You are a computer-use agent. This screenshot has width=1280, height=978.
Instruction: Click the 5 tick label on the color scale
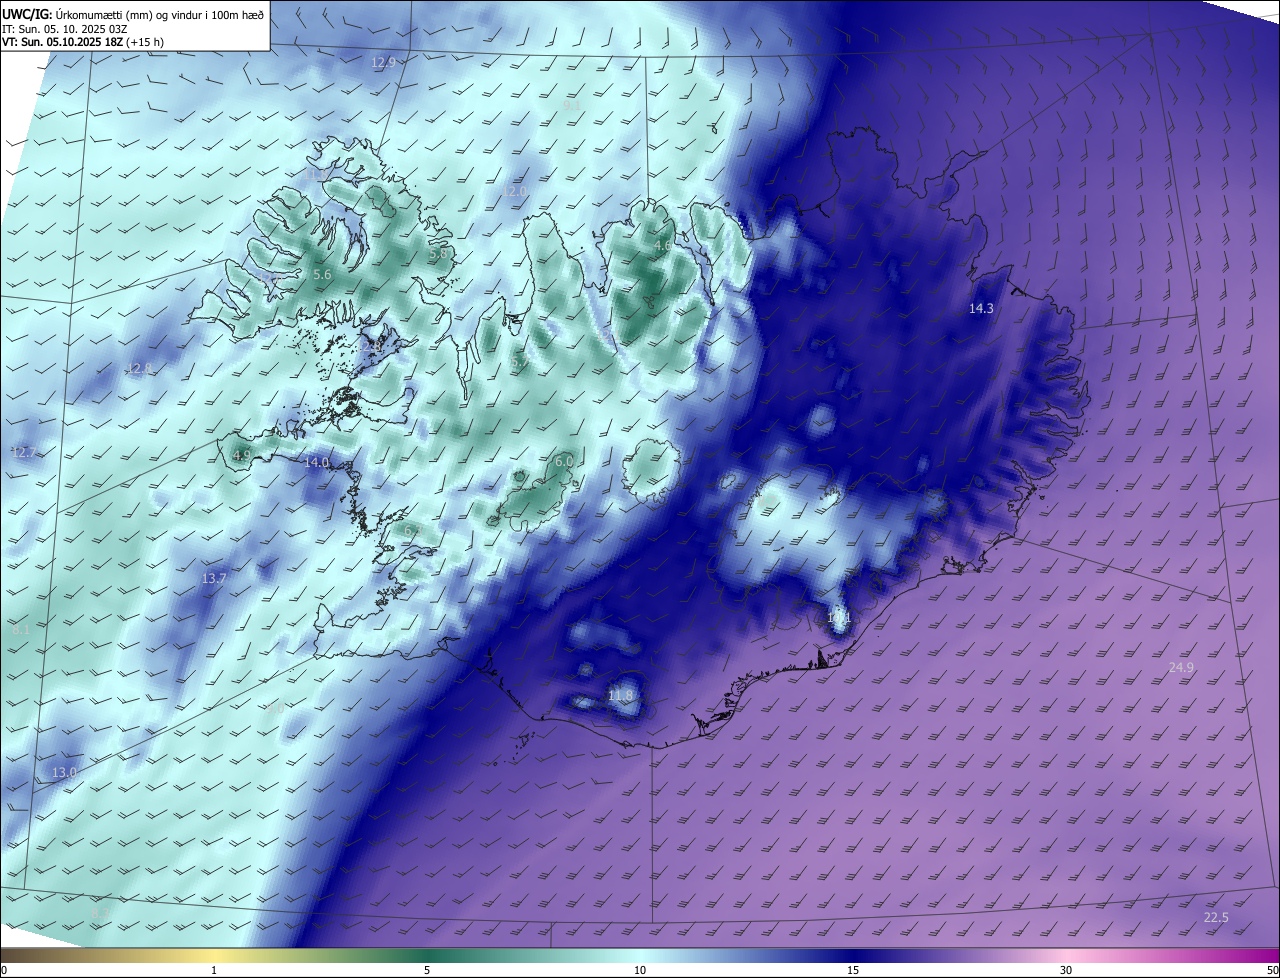coord(427,970)
